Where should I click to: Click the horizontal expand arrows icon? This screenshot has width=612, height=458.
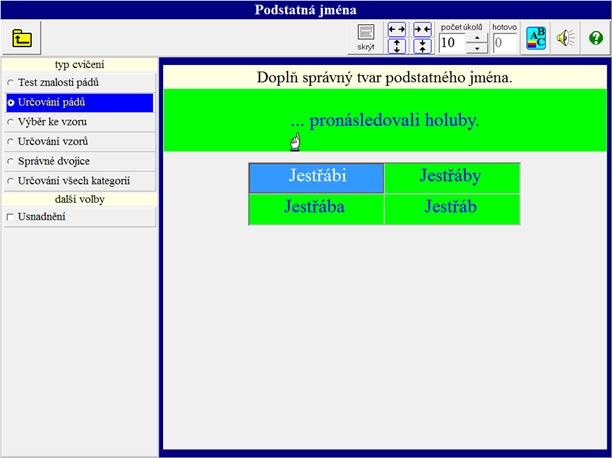(397, 30)
